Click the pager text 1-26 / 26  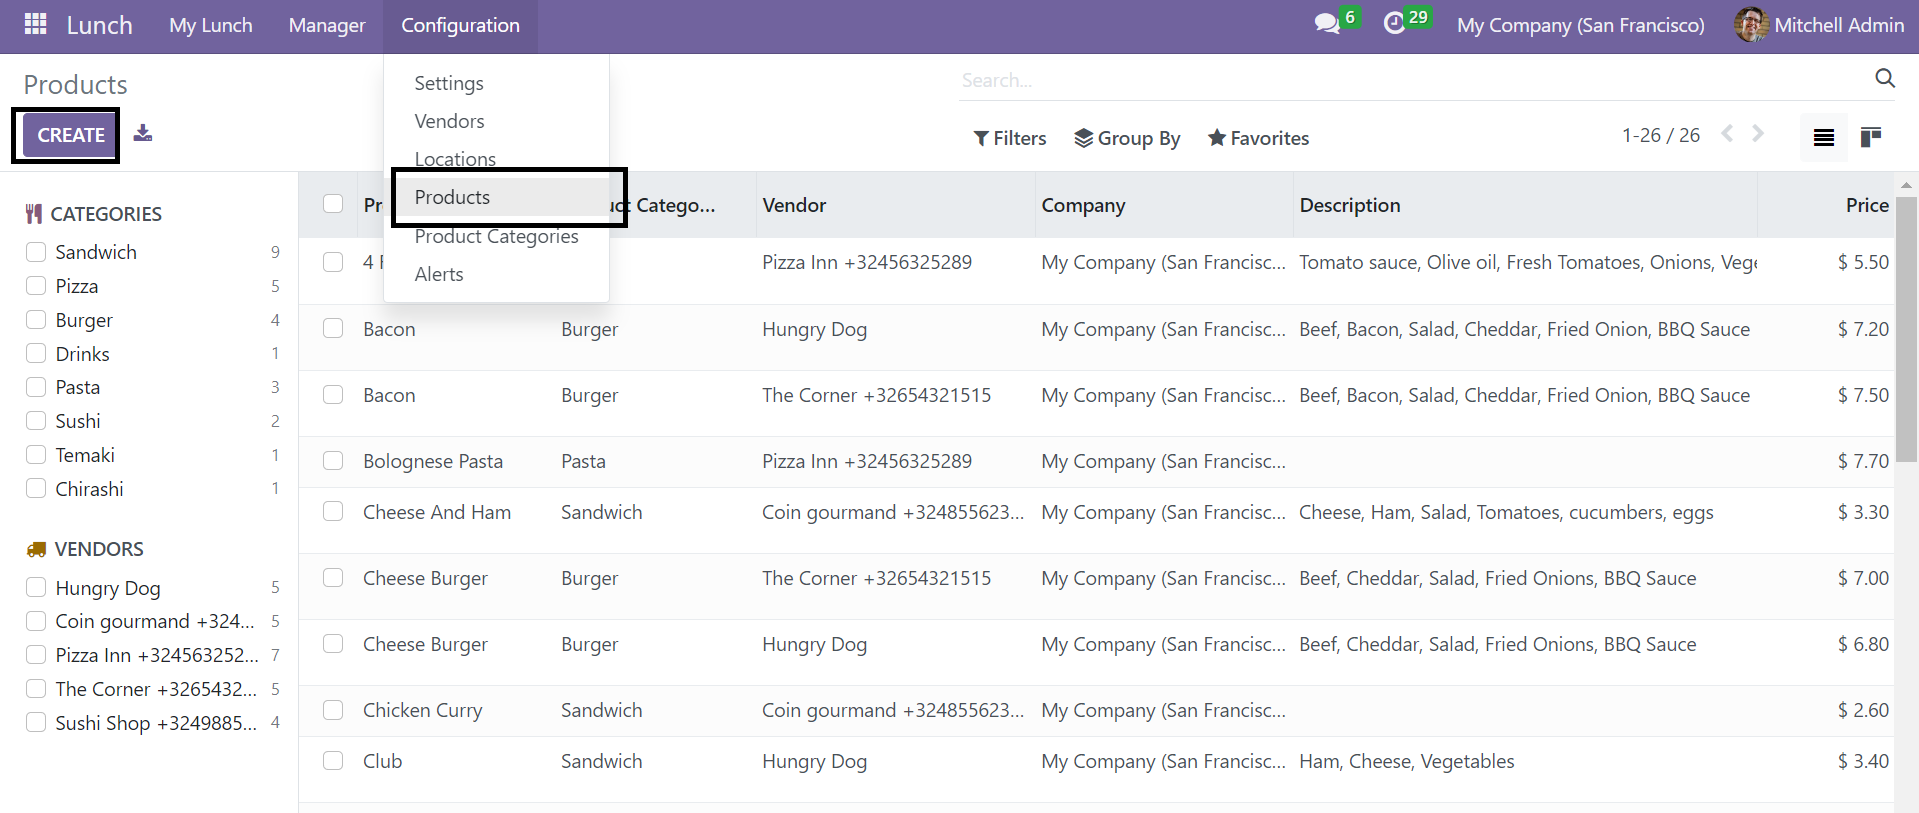[x=1660, y=135]
